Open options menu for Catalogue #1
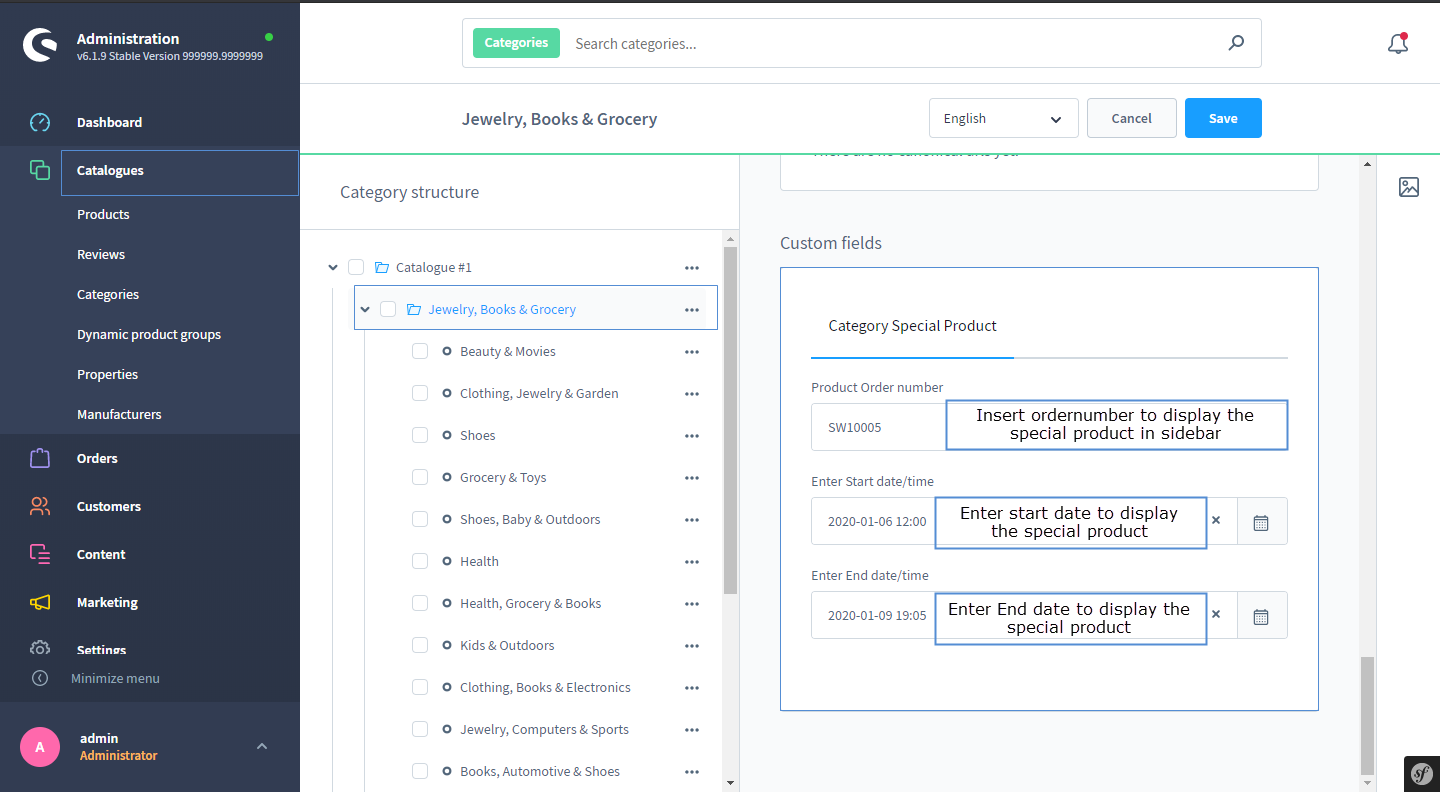This screenshot has height=792, width=1440. [x=692, y=268]
